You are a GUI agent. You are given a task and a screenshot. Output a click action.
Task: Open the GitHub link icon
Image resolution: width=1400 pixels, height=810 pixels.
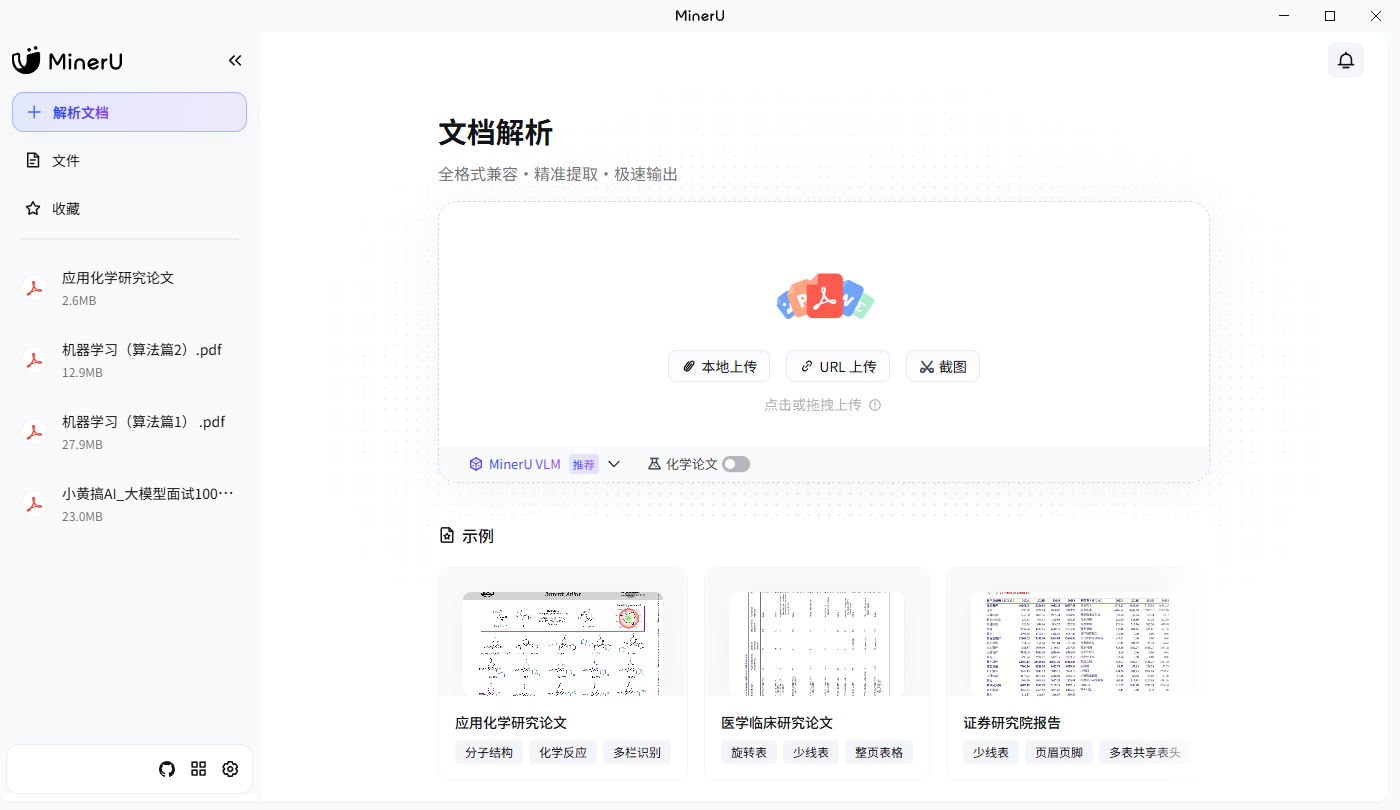167,769
